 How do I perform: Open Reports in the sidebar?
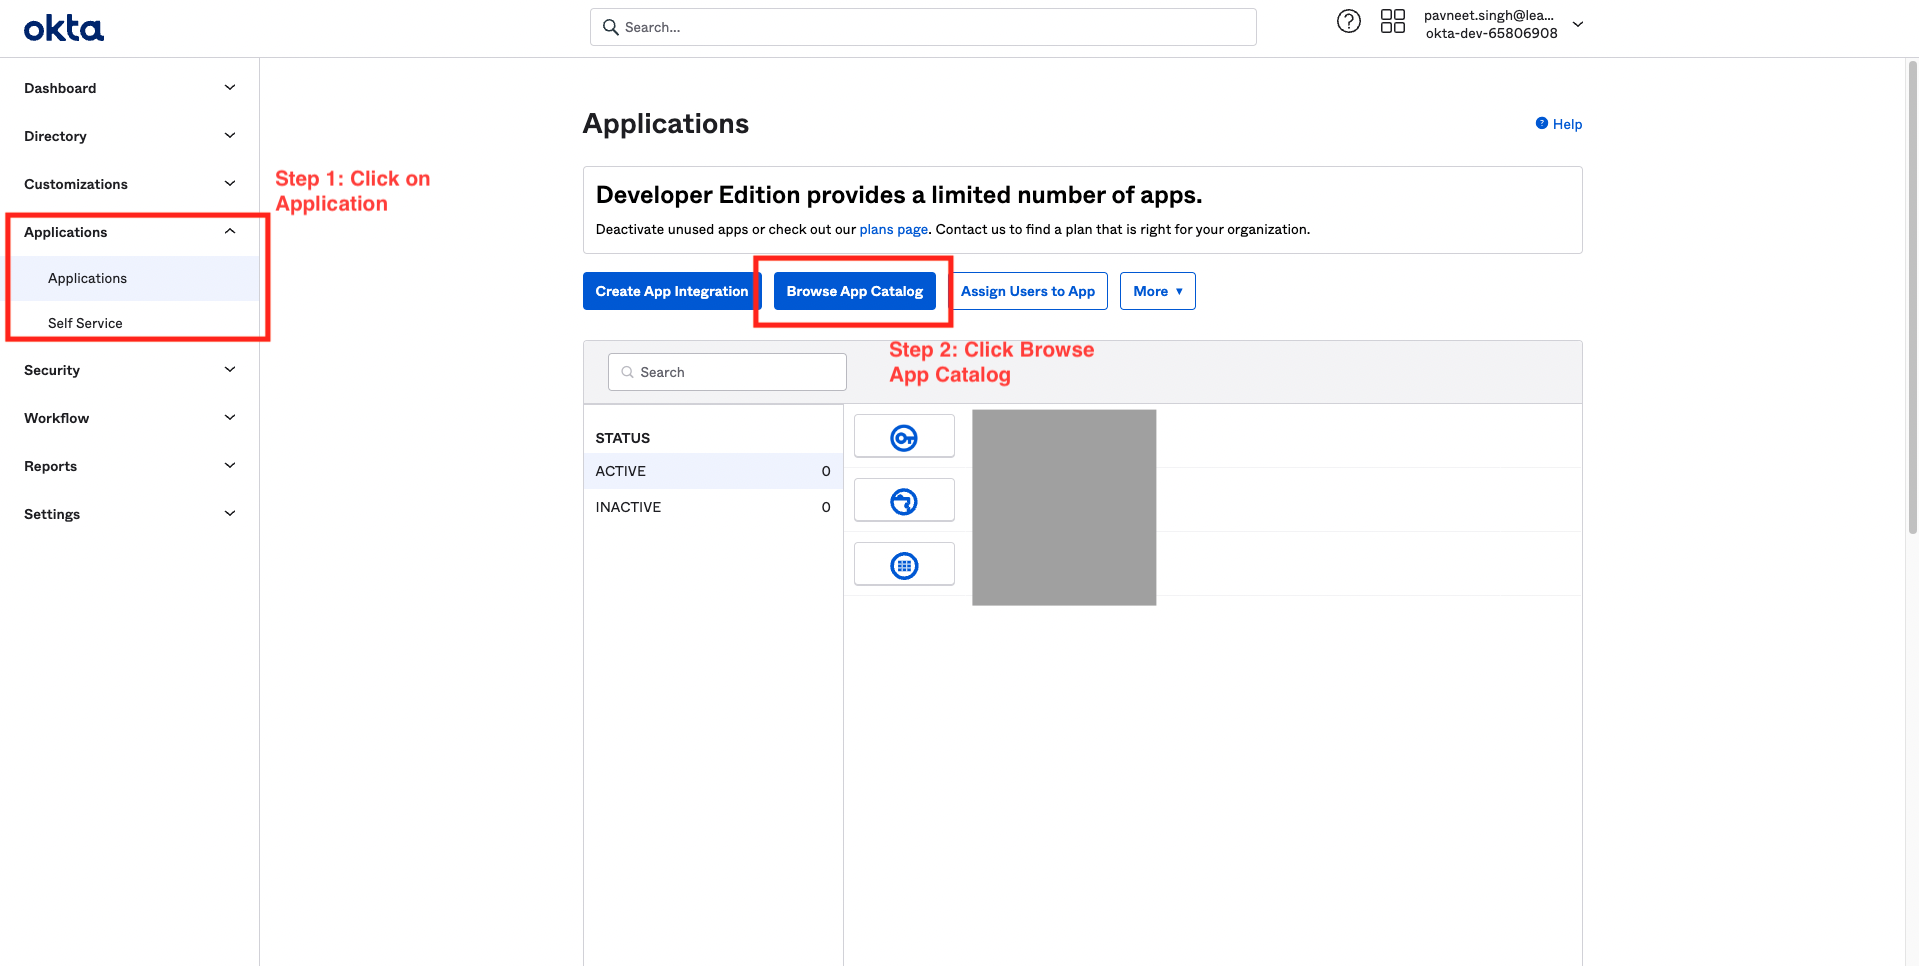click(x=50, y=466)
